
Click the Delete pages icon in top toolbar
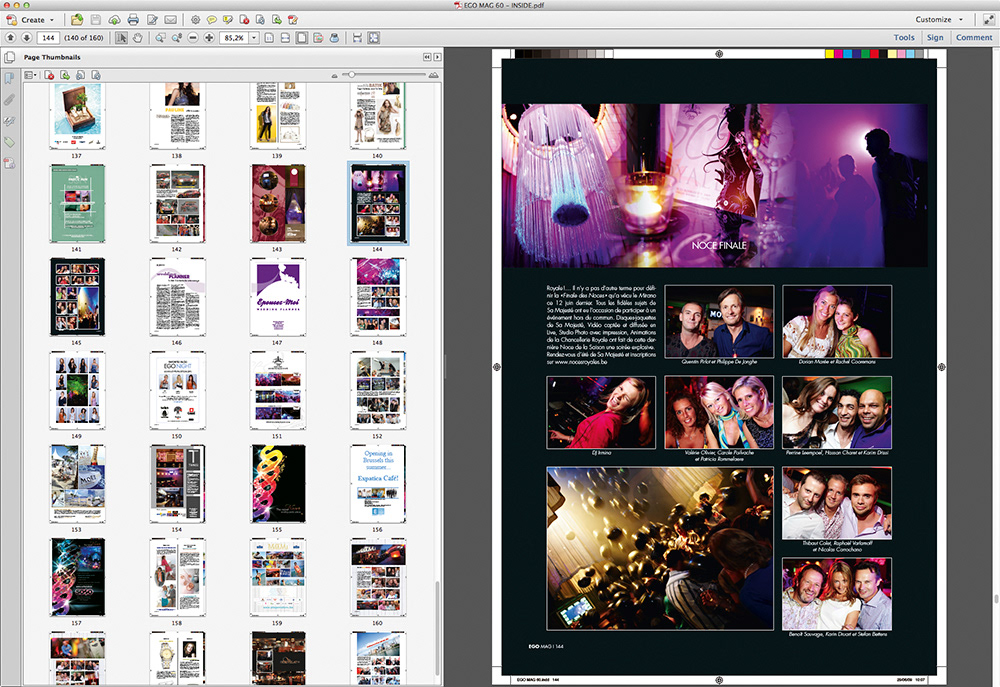[244, 20]
